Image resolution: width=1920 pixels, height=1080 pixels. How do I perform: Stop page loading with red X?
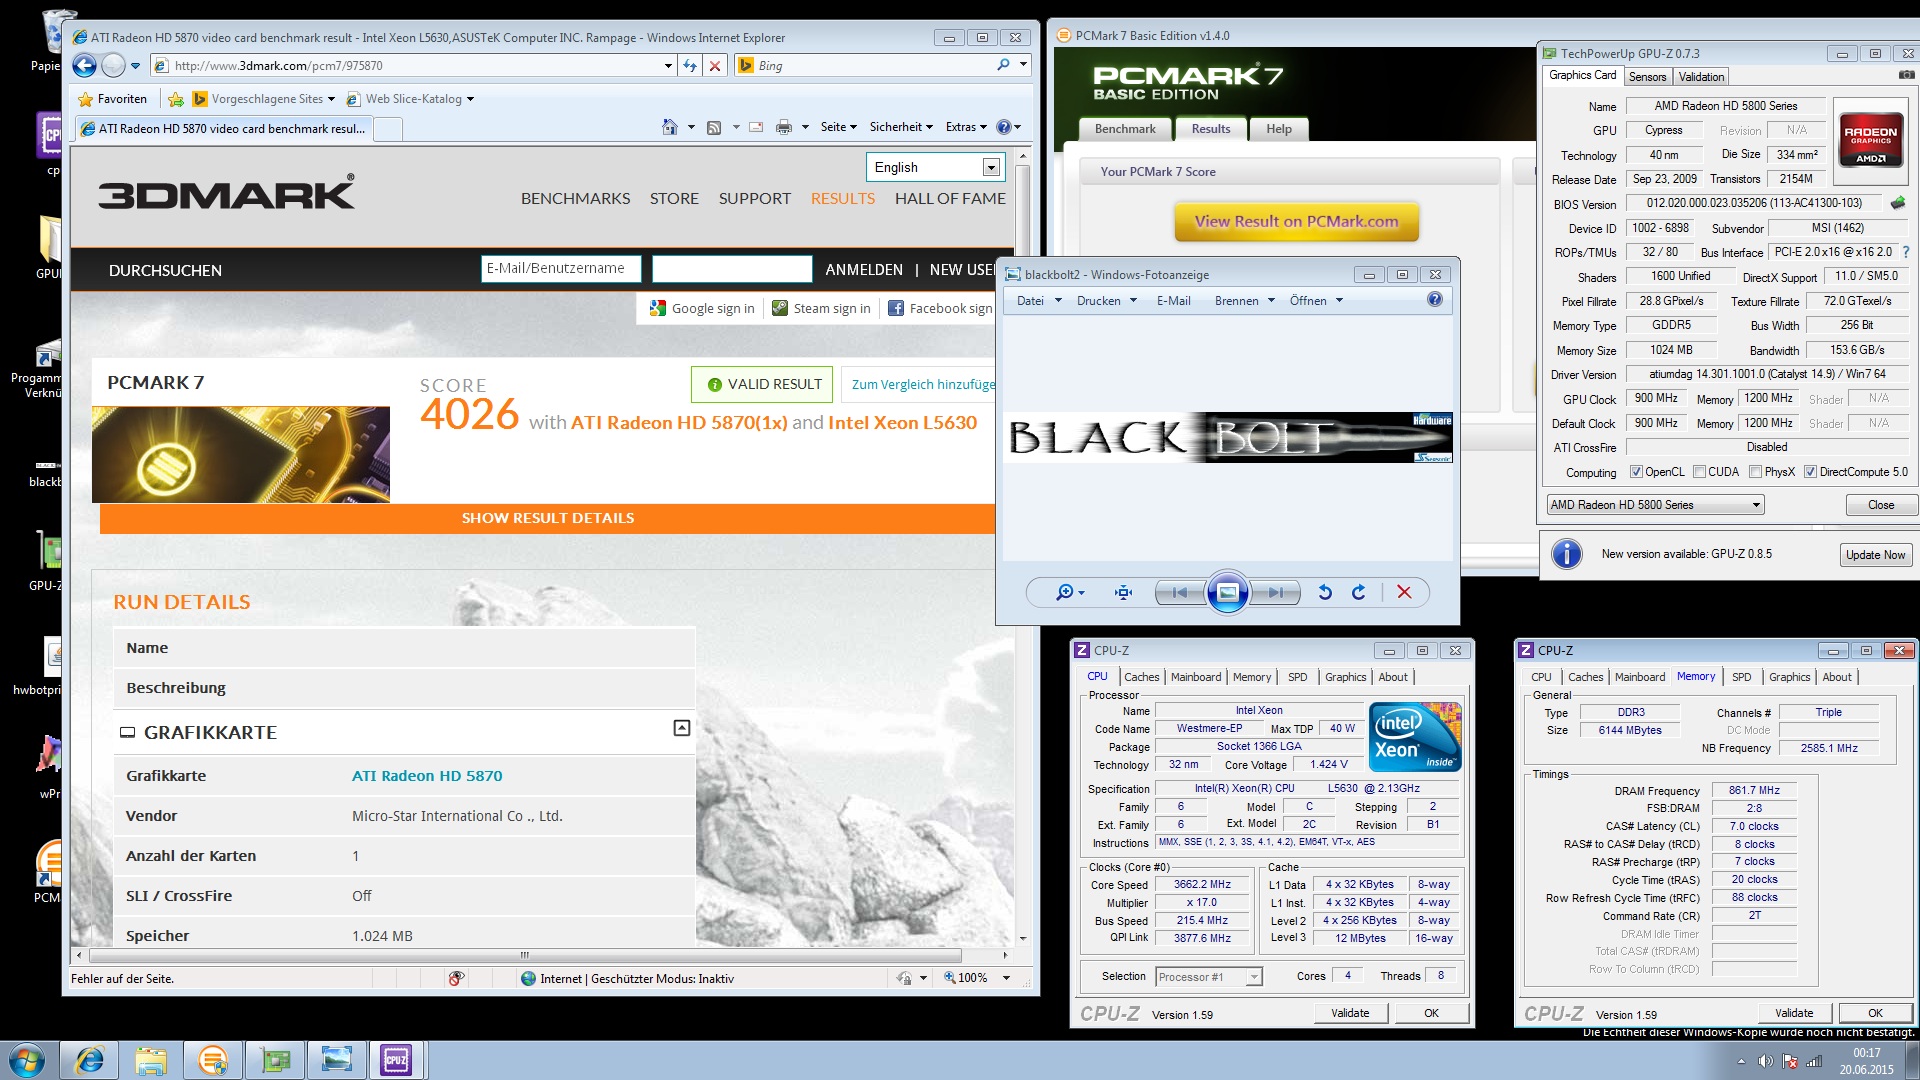(715, 66)
